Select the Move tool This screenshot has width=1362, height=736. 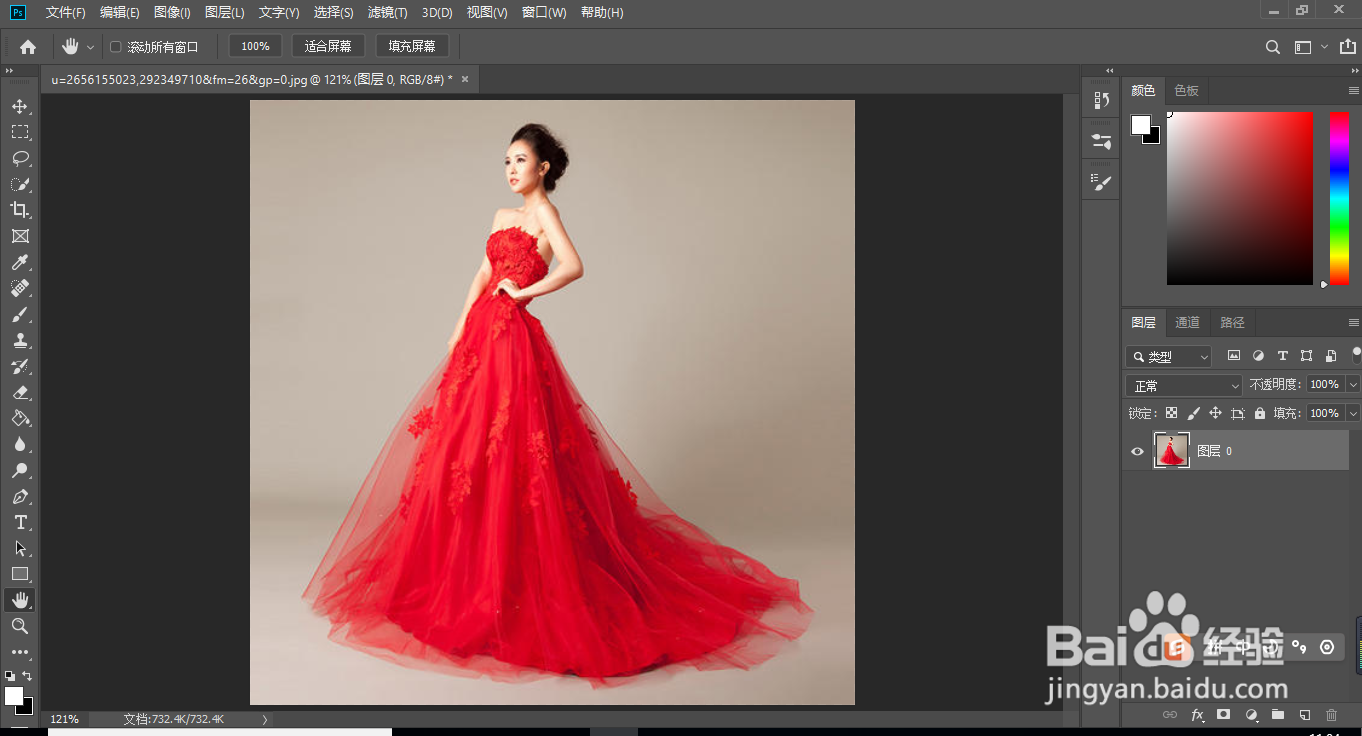20,106
